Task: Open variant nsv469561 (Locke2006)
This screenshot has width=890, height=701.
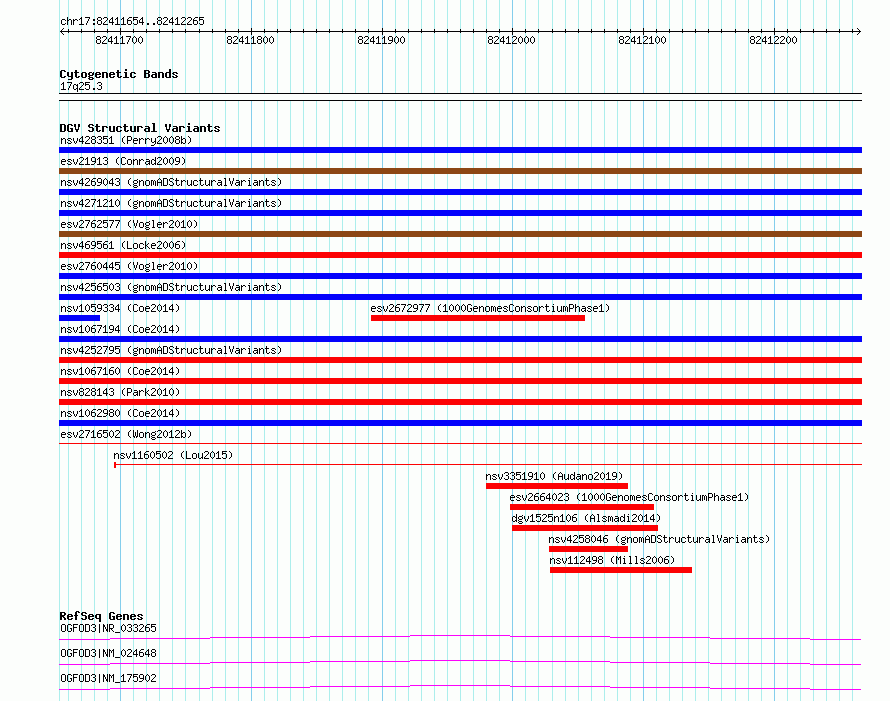Action: [123, 245]
